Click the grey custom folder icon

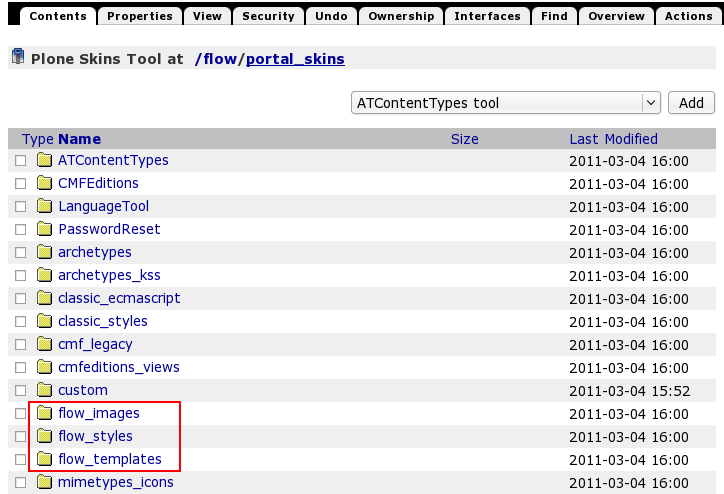(44, 390)
